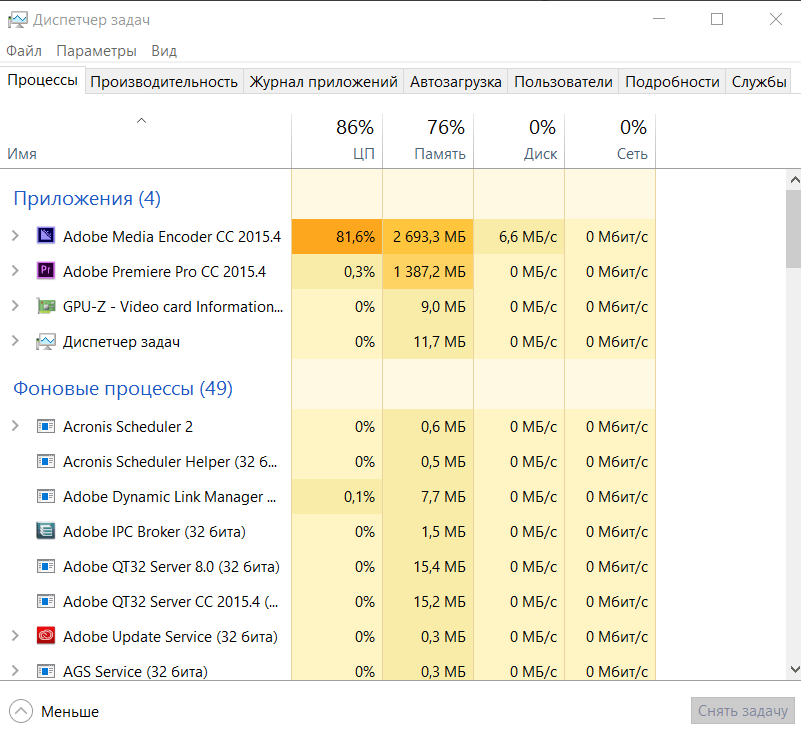Expand the Adobe Media Encoder CC 2015.4 row
This screenshot has height=732, width=801.
pos(15,235)
